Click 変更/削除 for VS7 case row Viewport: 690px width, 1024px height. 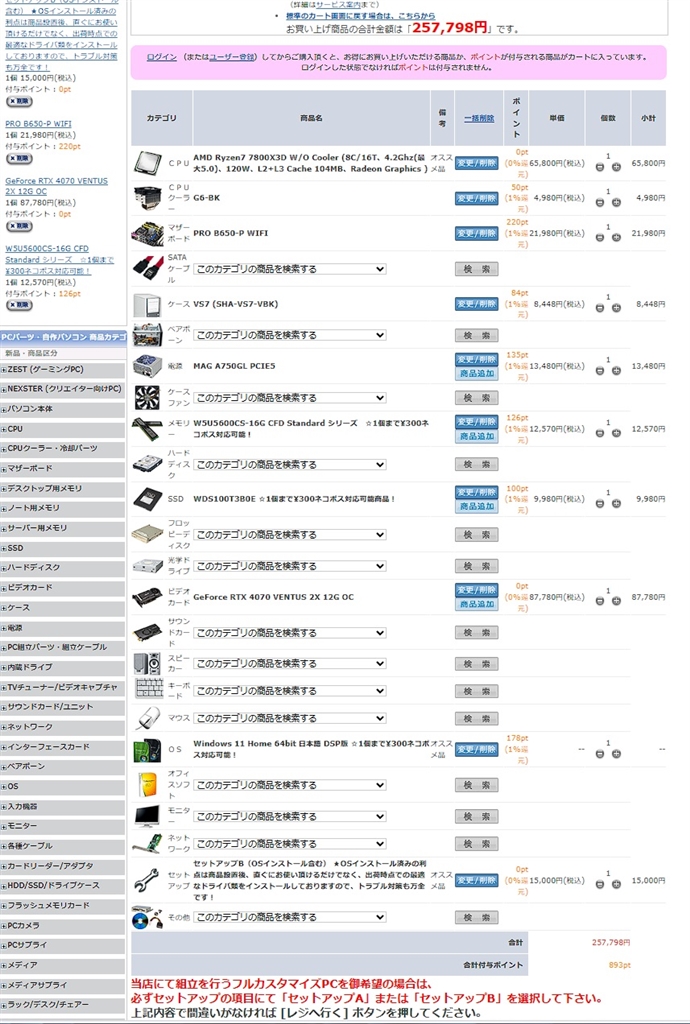click(477, 304)
